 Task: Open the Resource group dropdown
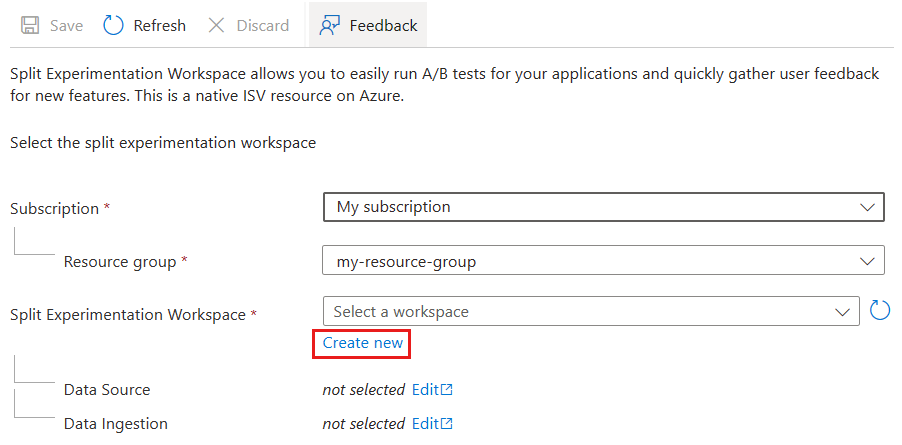(603, 260)
